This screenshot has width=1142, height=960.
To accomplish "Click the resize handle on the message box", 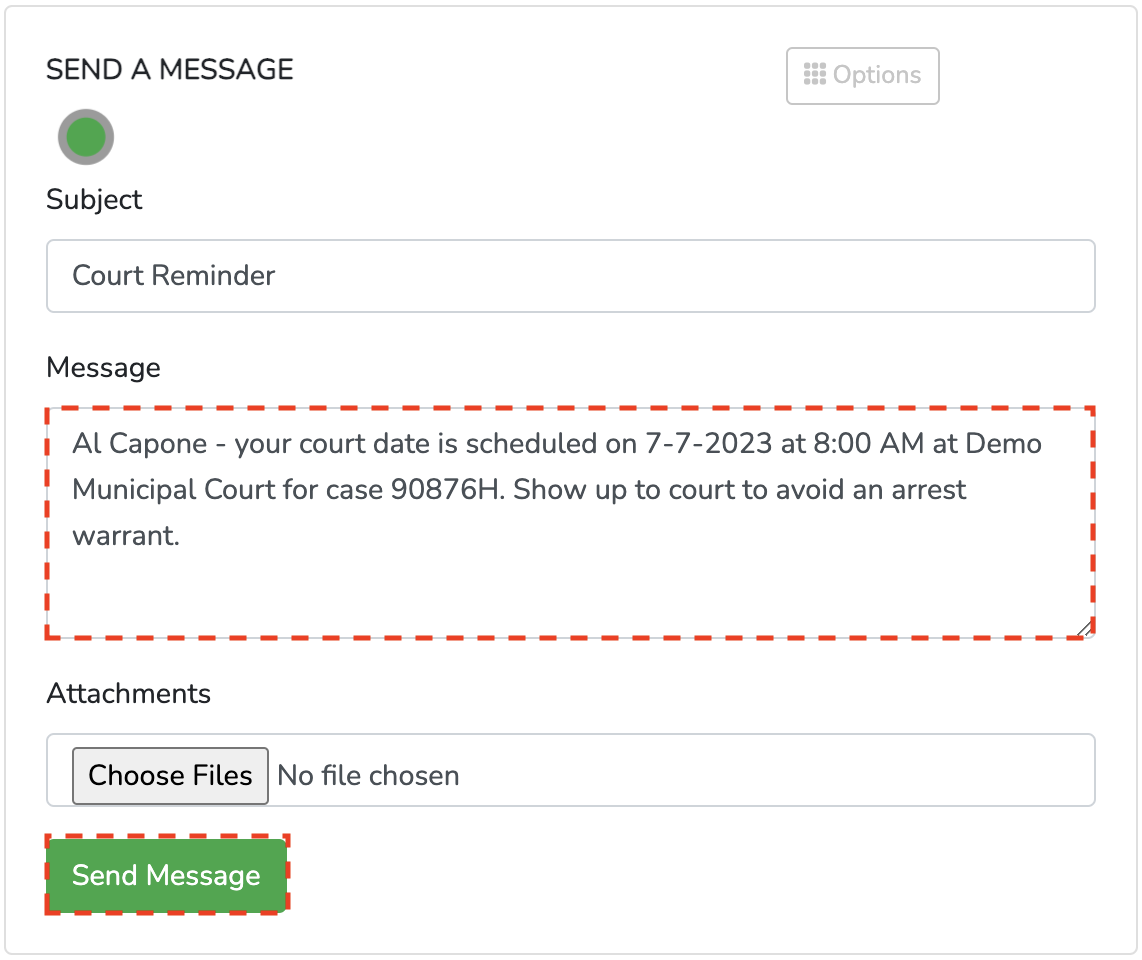I will point(1084,628).
